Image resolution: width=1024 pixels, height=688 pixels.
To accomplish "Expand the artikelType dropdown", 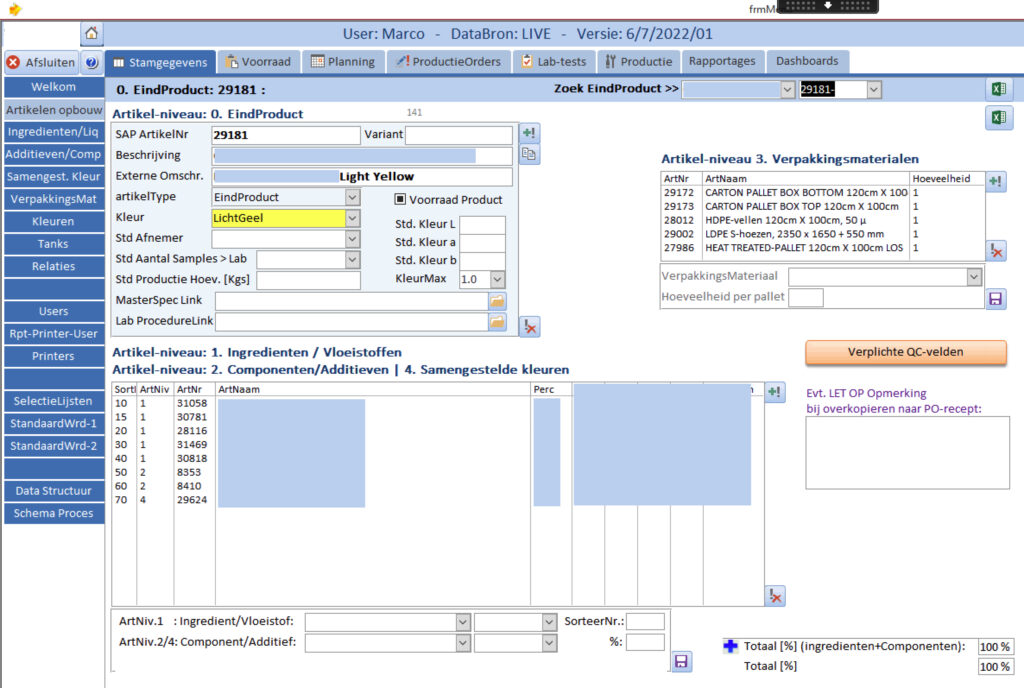I will 352,197.
